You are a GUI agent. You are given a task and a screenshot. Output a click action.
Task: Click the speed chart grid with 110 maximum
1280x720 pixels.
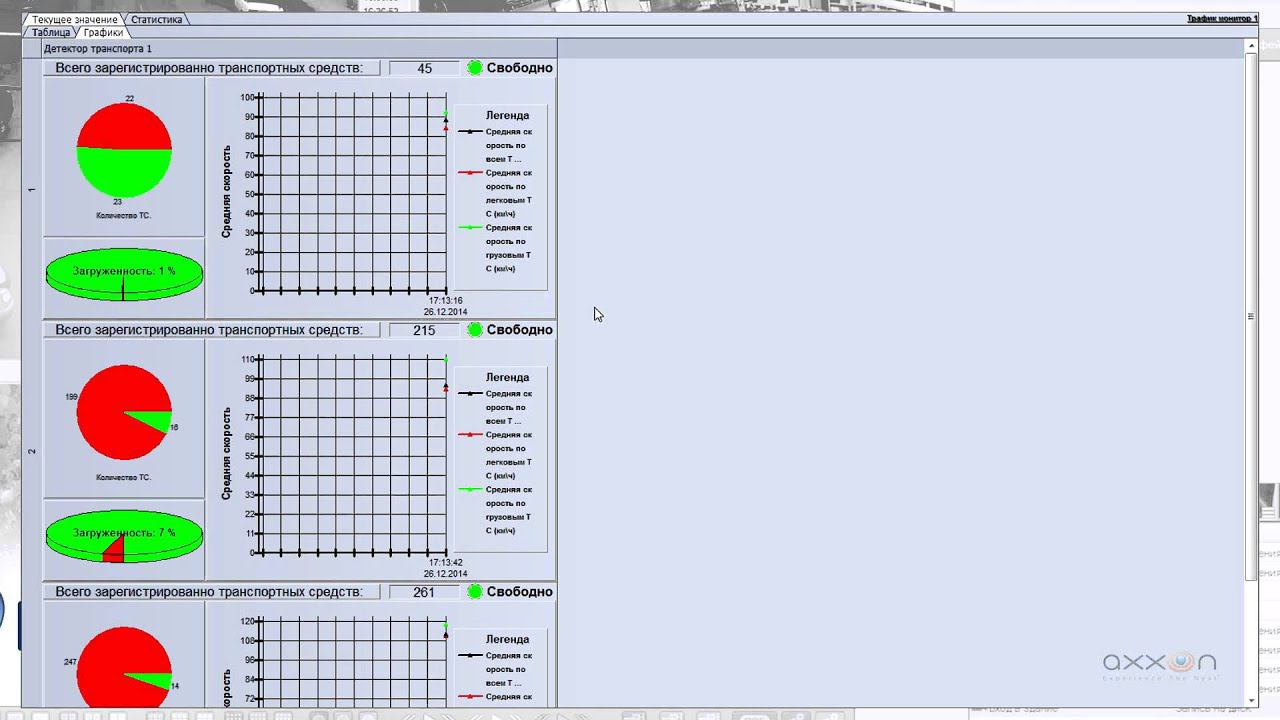click(x=352, y=455)
